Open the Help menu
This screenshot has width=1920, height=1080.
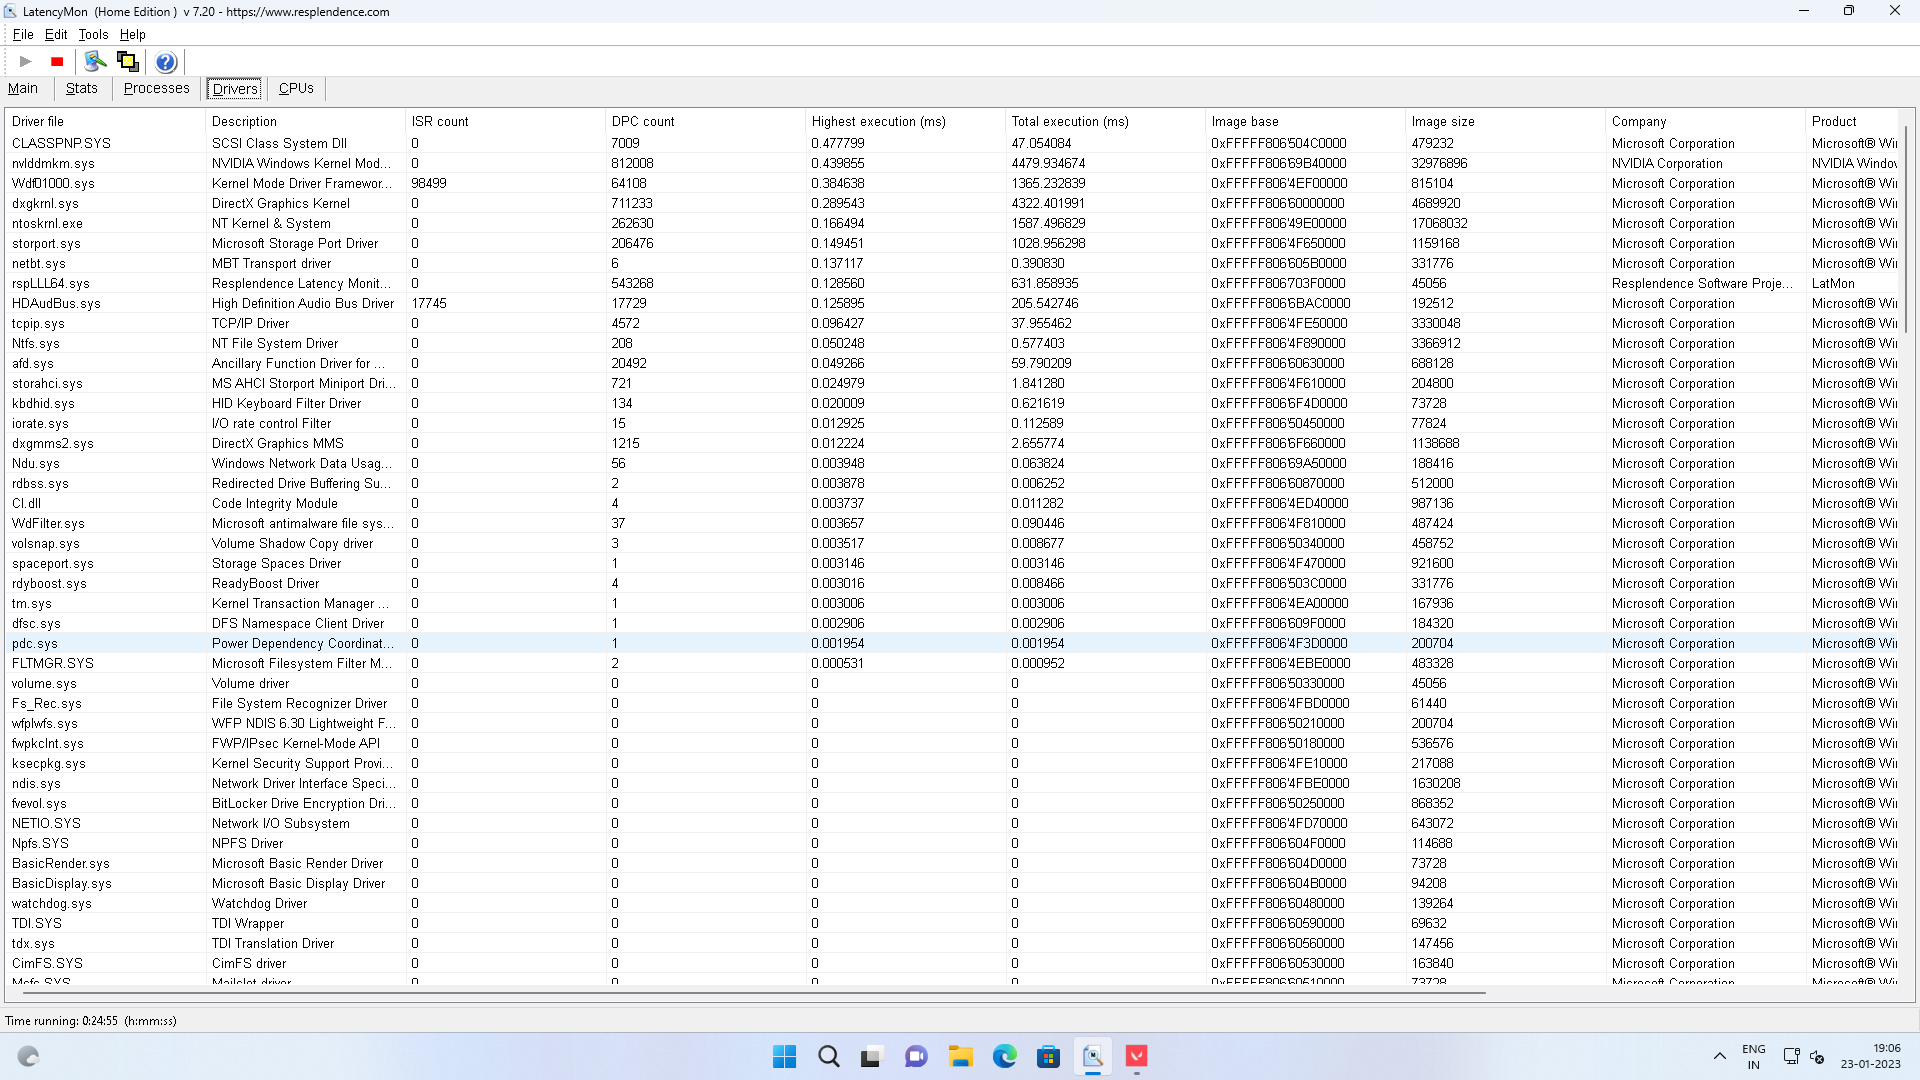133,34
